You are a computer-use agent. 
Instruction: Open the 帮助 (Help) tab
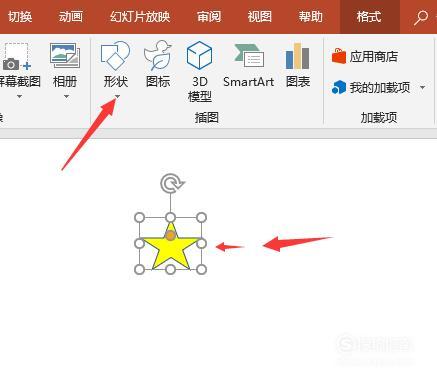(x=310, y=17)
